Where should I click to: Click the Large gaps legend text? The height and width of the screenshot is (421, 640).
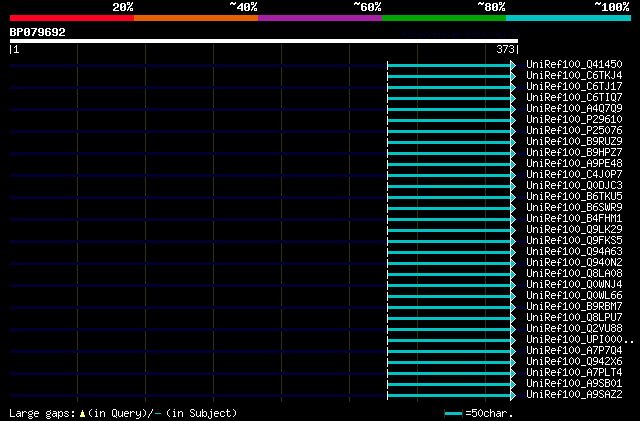pos(42,413)
